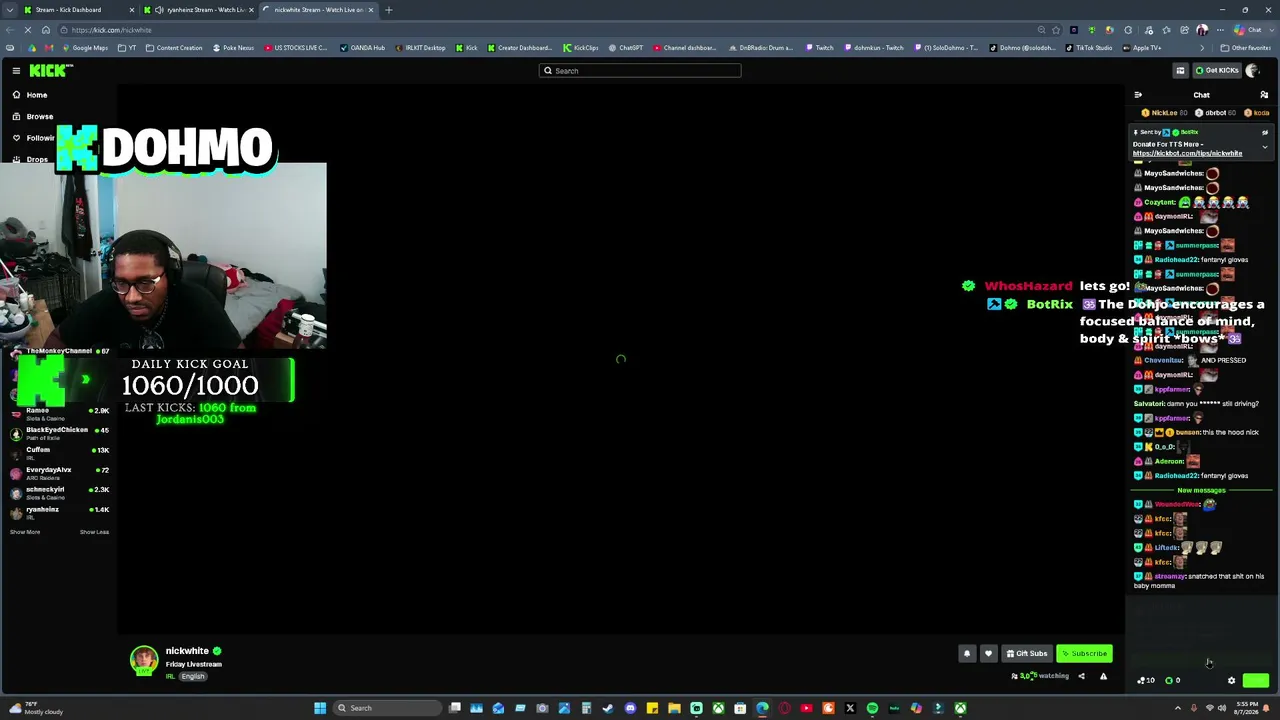The image size is (1280, 720).
Task: Open schneckyirl channel in sidebar
Action: tap(60, 492)
